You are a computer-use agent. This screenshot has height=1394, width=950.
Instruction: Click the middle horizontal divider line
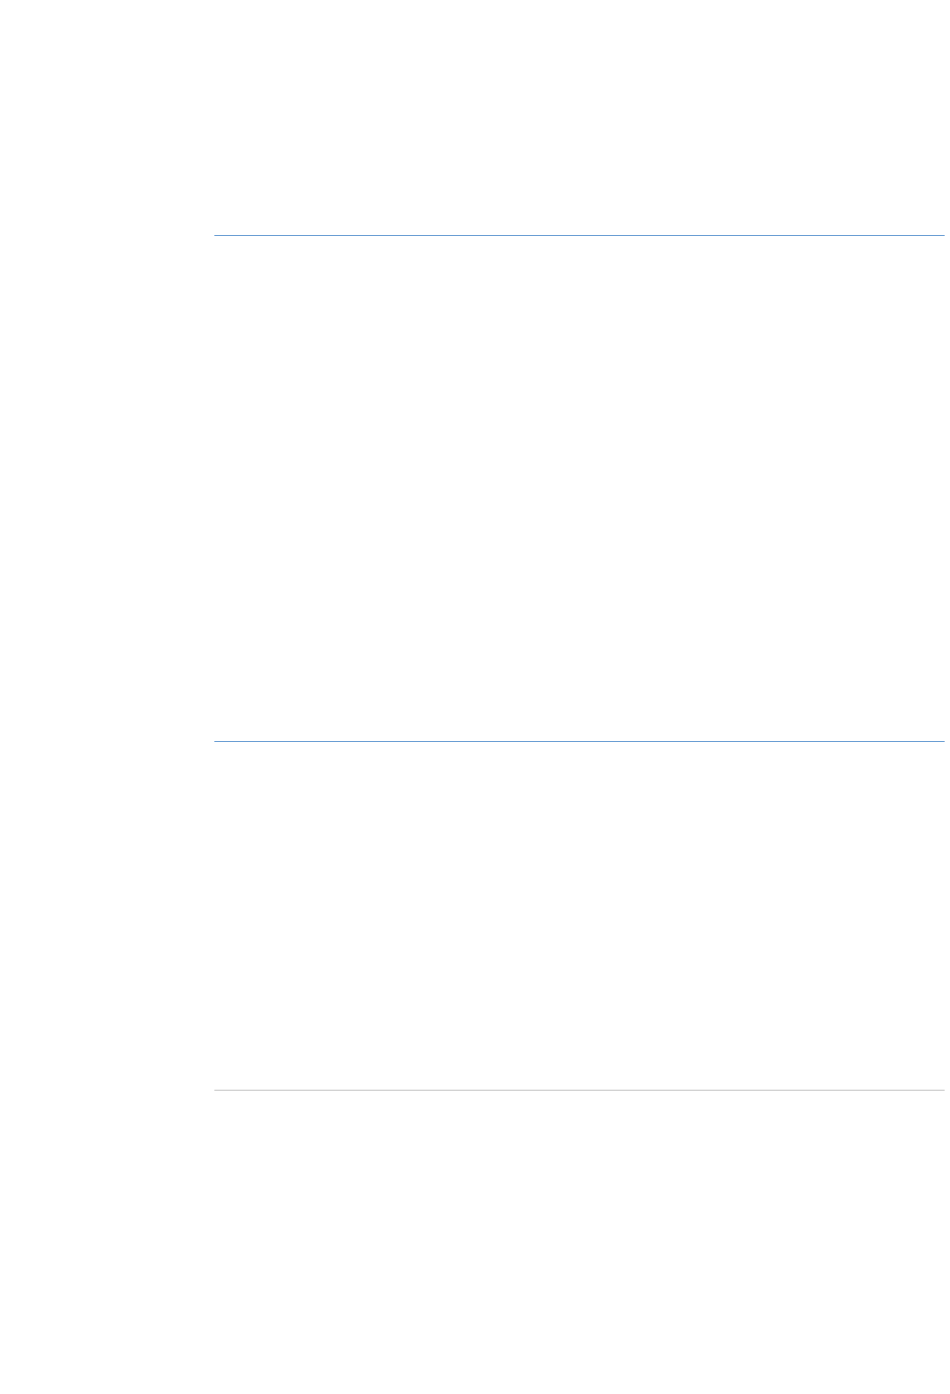579,741
